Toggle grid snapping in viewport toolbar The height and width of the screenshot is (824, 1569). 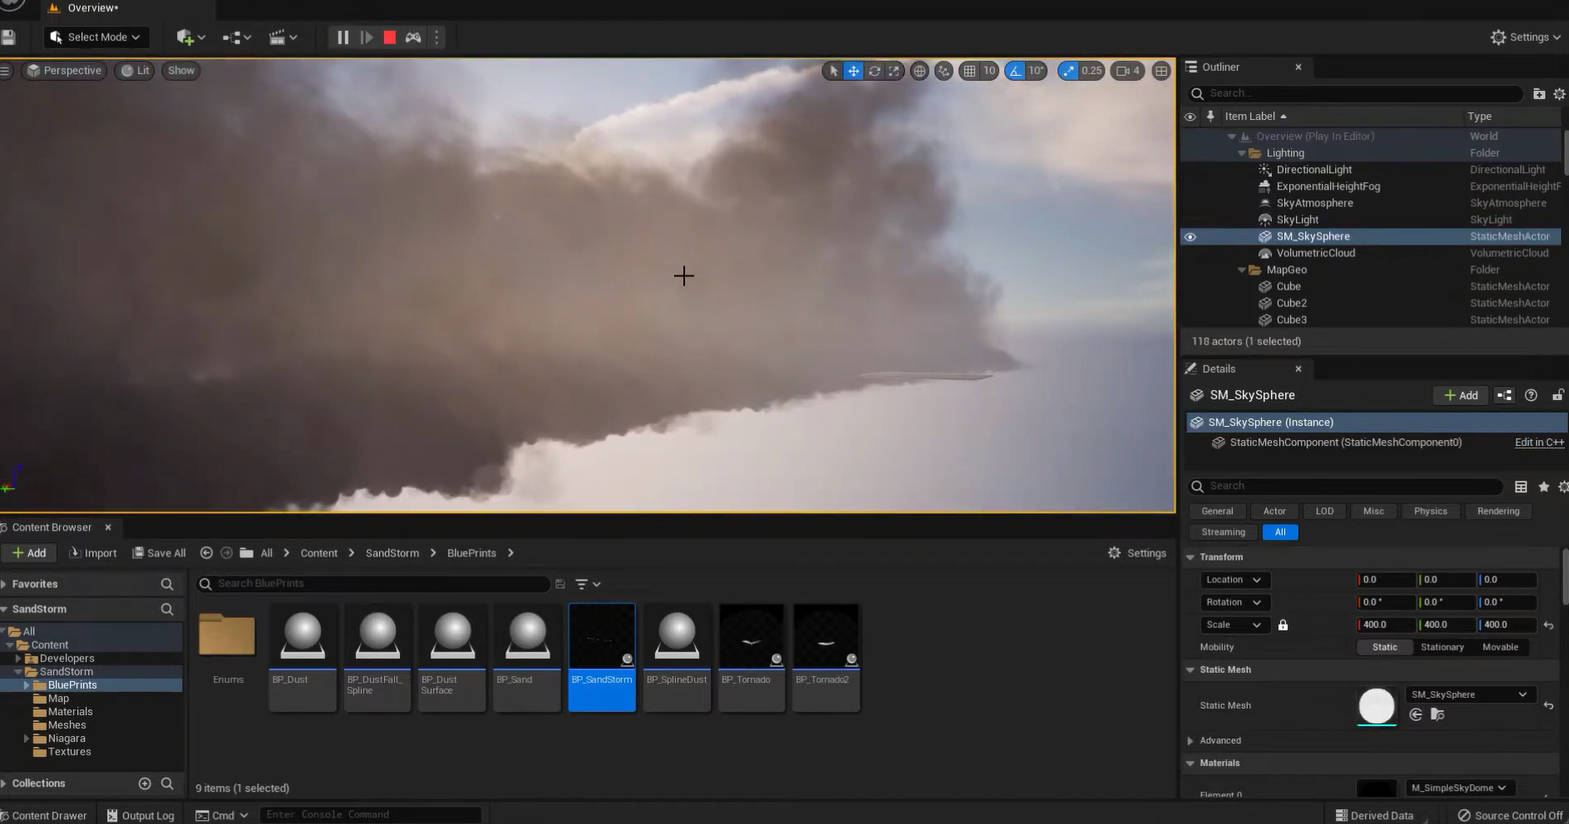point(969,71)
